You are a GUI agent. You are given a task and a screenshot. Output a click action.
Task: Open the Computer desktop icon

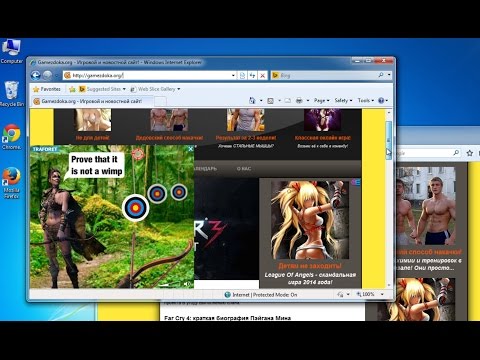11,51
